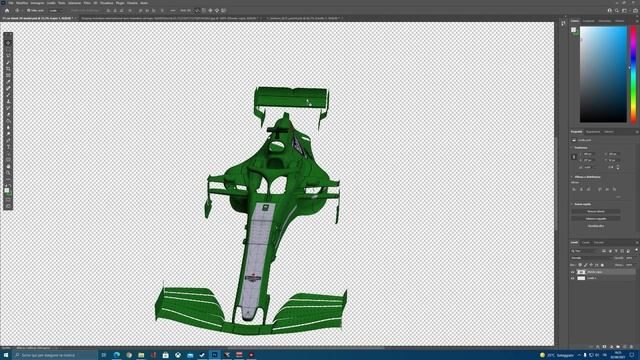Select the Crop tool
The height and width of the screenshot is (360, 640).
tap(8, 69)
